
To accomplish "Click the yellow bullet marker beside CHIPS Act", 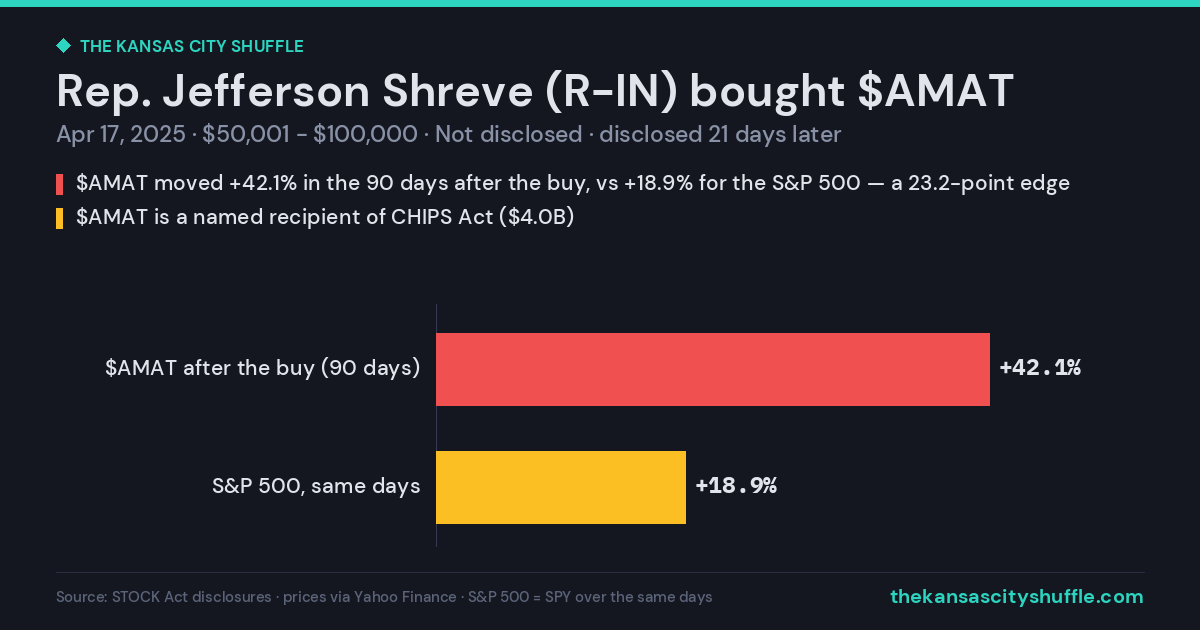I will pyautogui.click(x=60, y=218).
